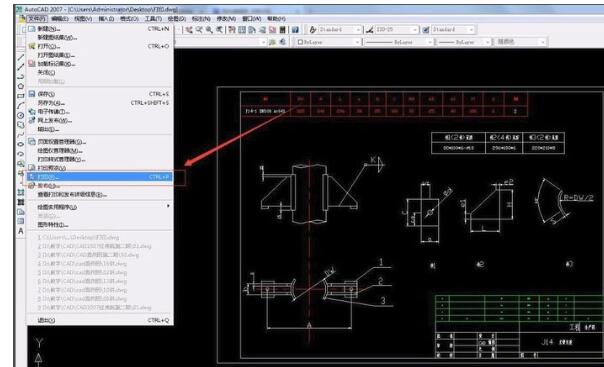Choose 保存(S) from the File menu
Screen dimensions: 604x367
click(x=99, y=94)
